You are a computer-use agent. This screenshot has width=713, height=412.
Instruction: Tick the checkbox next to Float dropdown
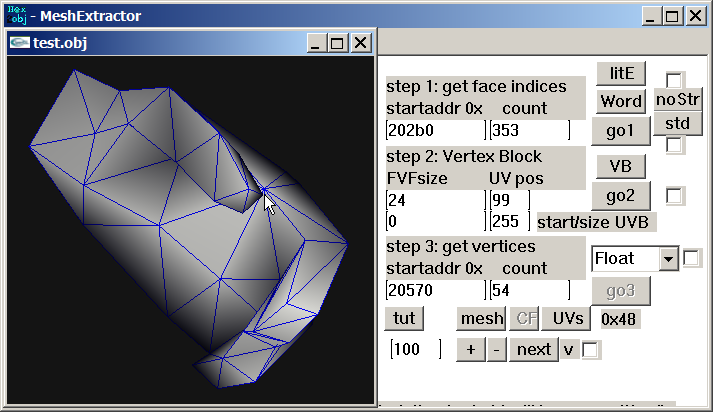click(x=692, y=259)
